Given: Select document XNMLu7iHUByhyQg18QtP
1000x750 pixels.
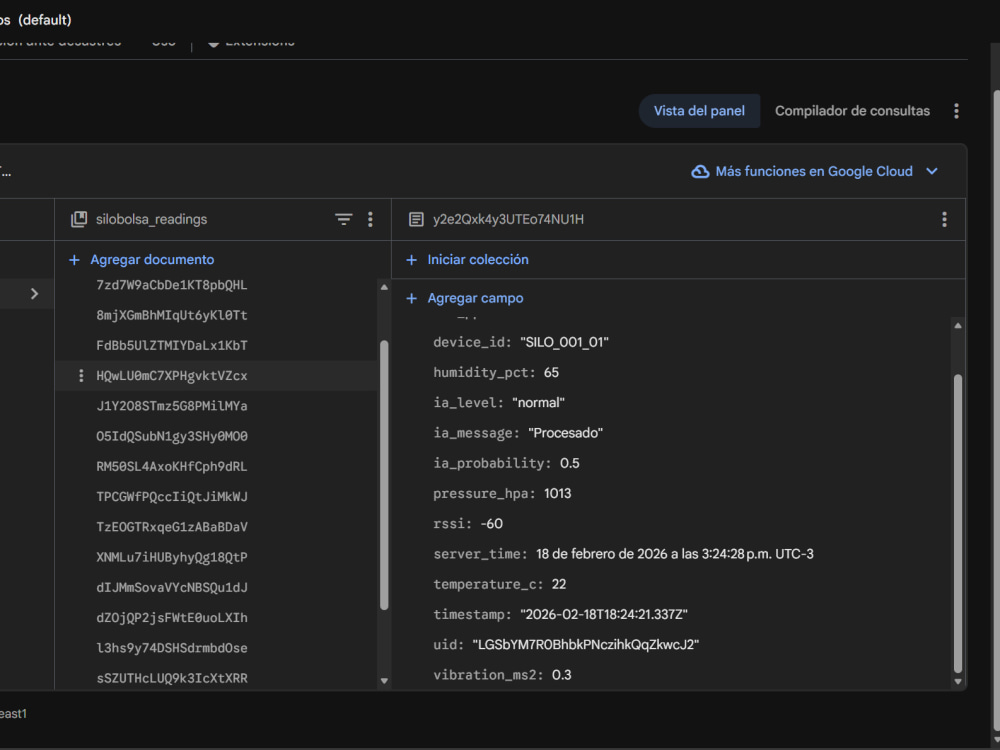Looking at the screenshot, I should click(x=172, y=557).
